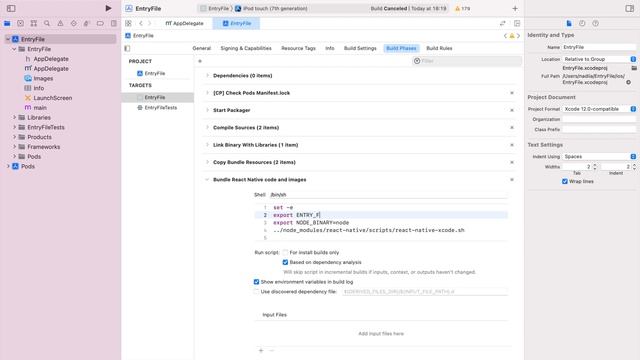Open the Report navigator icon

click(113, 23)
